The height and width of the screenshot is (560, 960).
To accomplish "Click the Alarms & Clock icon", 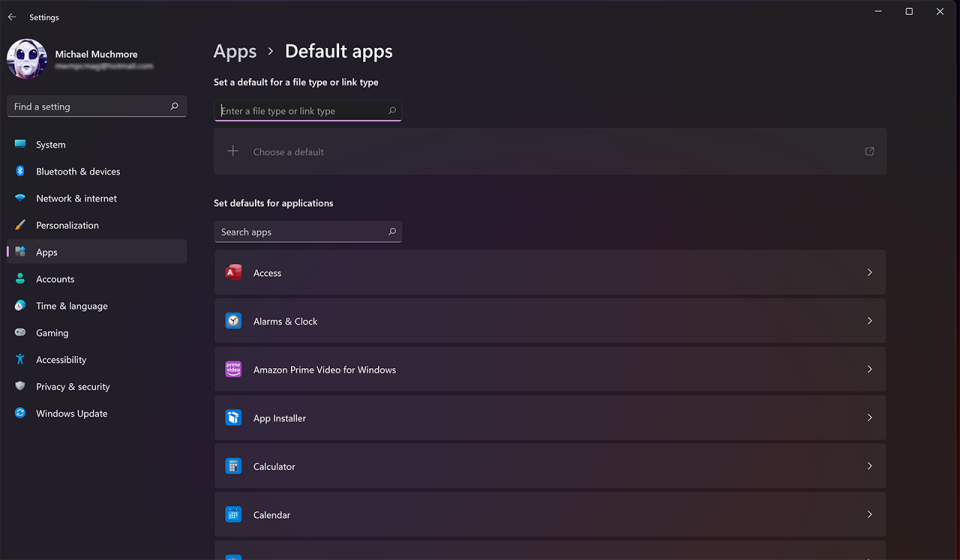I will [233, 321].
